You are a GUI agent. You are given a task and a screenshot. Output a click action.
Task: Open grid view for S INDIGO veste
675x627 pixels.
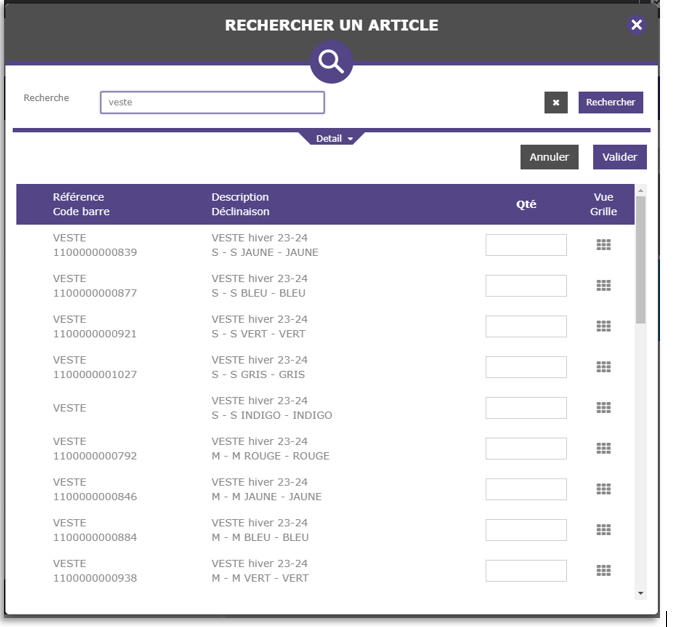(604, 407)
